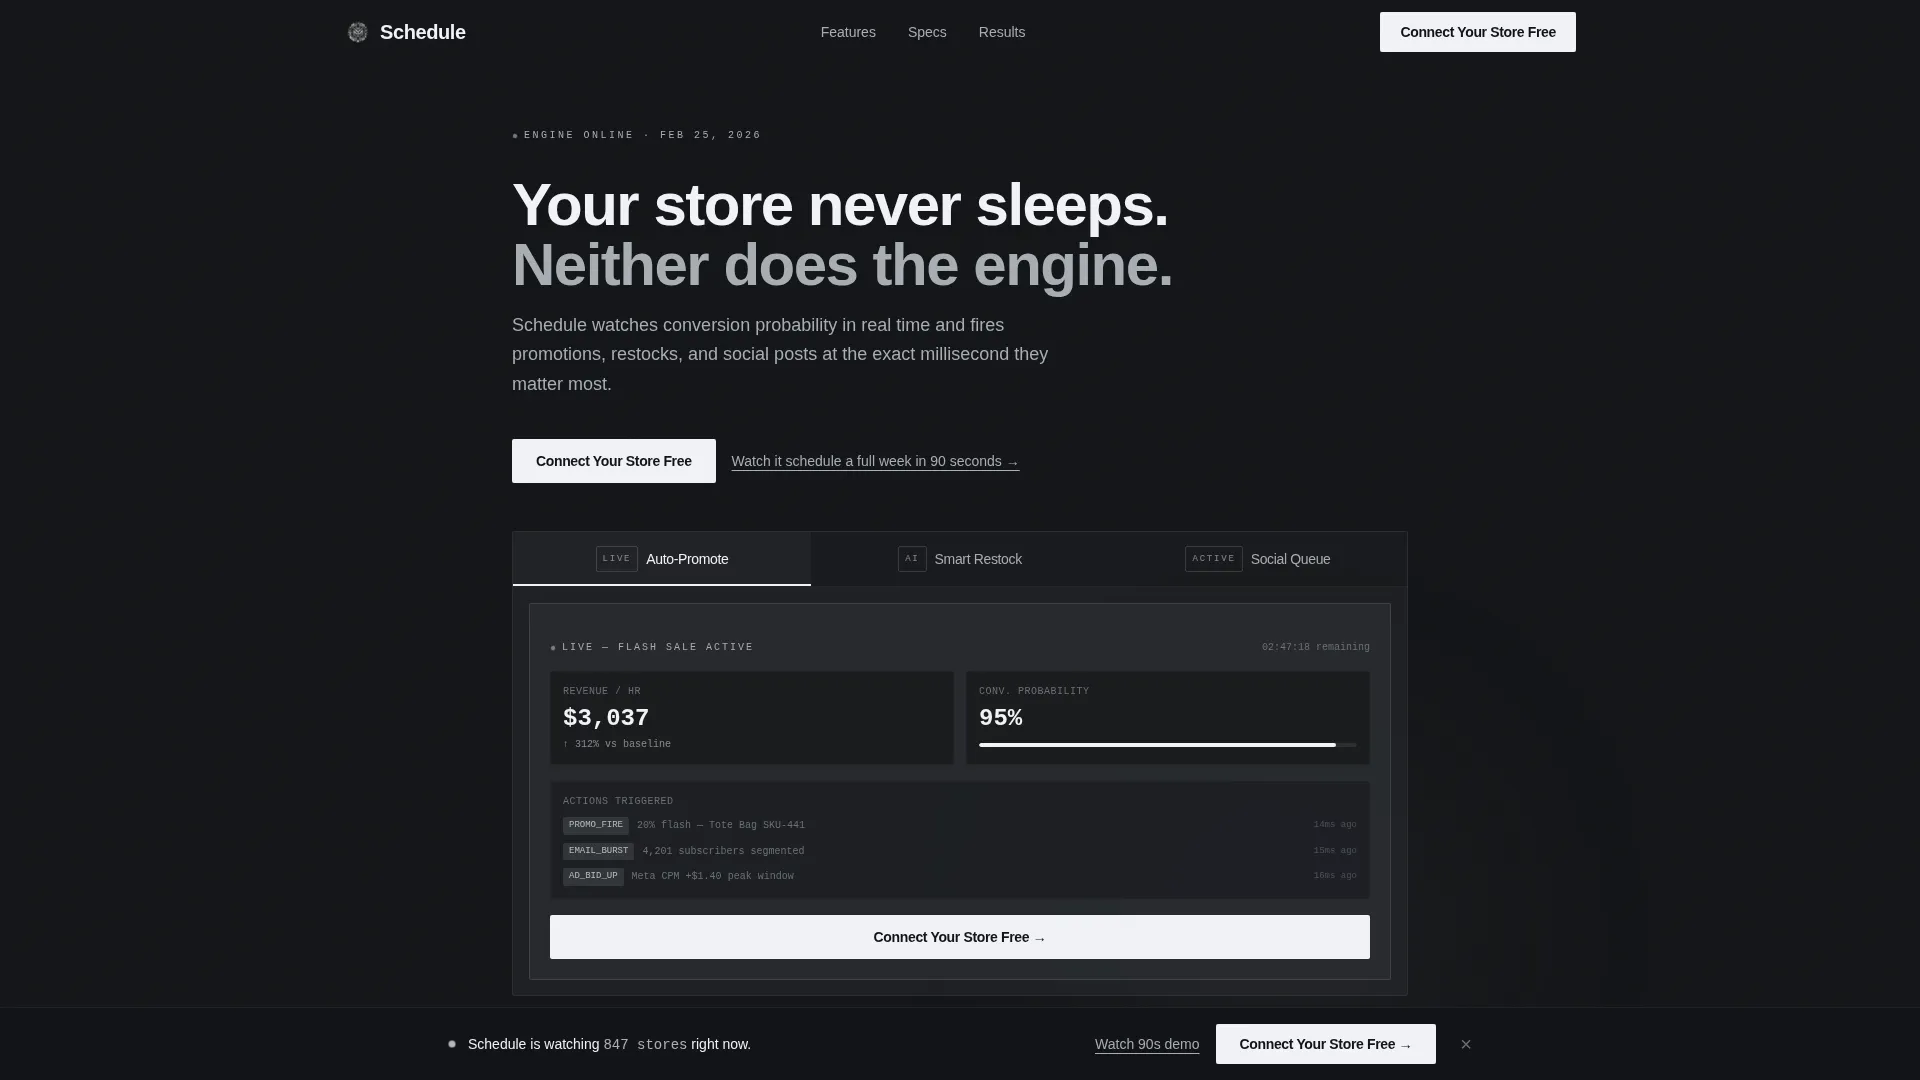The image size is (1920, 1080).
Task: Select the Auto-Promote tab
Action: (x=662, y=559)
